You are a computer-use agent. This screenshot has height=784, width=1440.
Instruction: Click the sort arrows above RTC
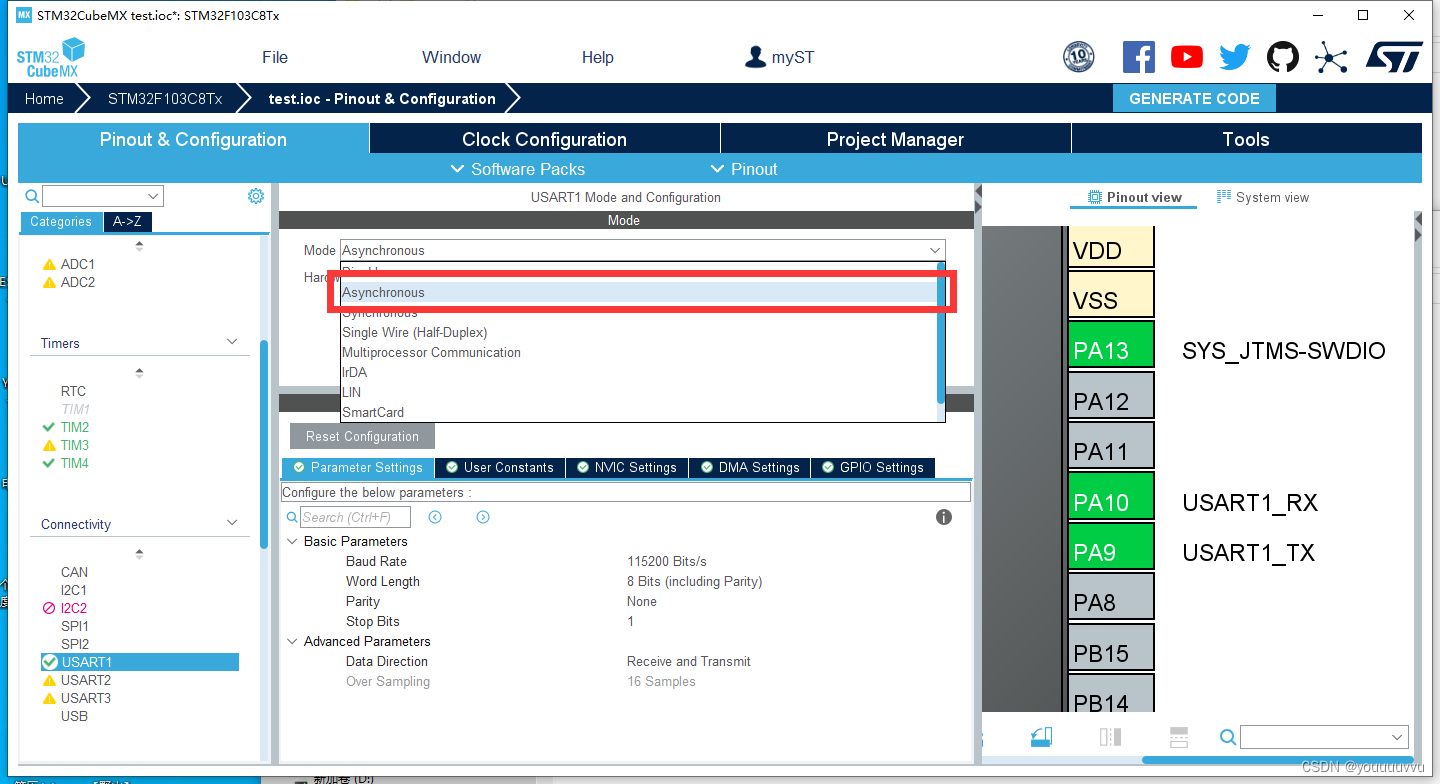coord(139,373)
